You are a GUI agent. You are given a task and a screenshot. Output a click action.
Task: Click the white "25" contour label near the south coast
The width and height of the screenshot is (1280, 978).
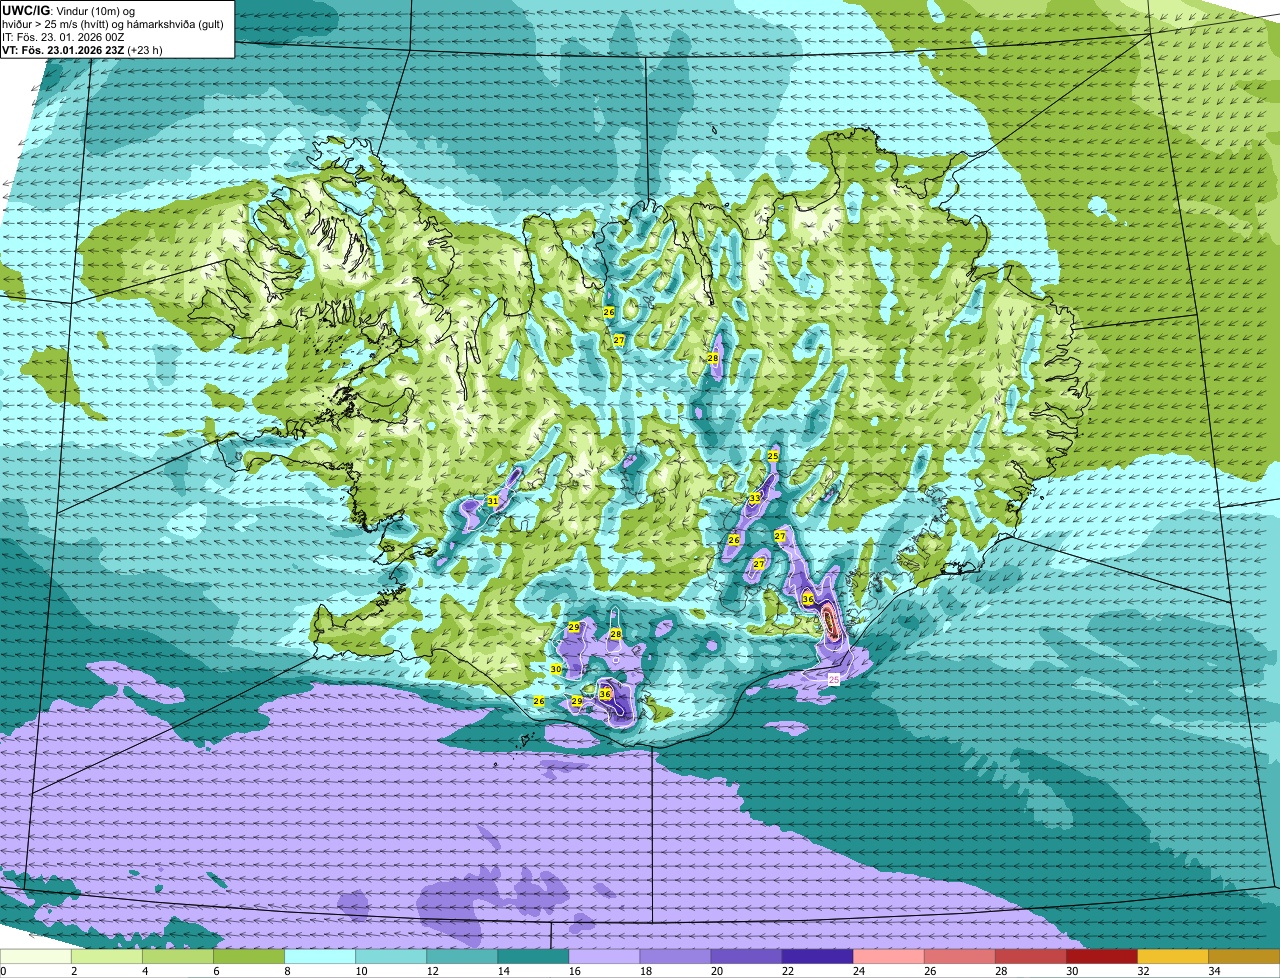pyautogui.click(x=834, y=679)
